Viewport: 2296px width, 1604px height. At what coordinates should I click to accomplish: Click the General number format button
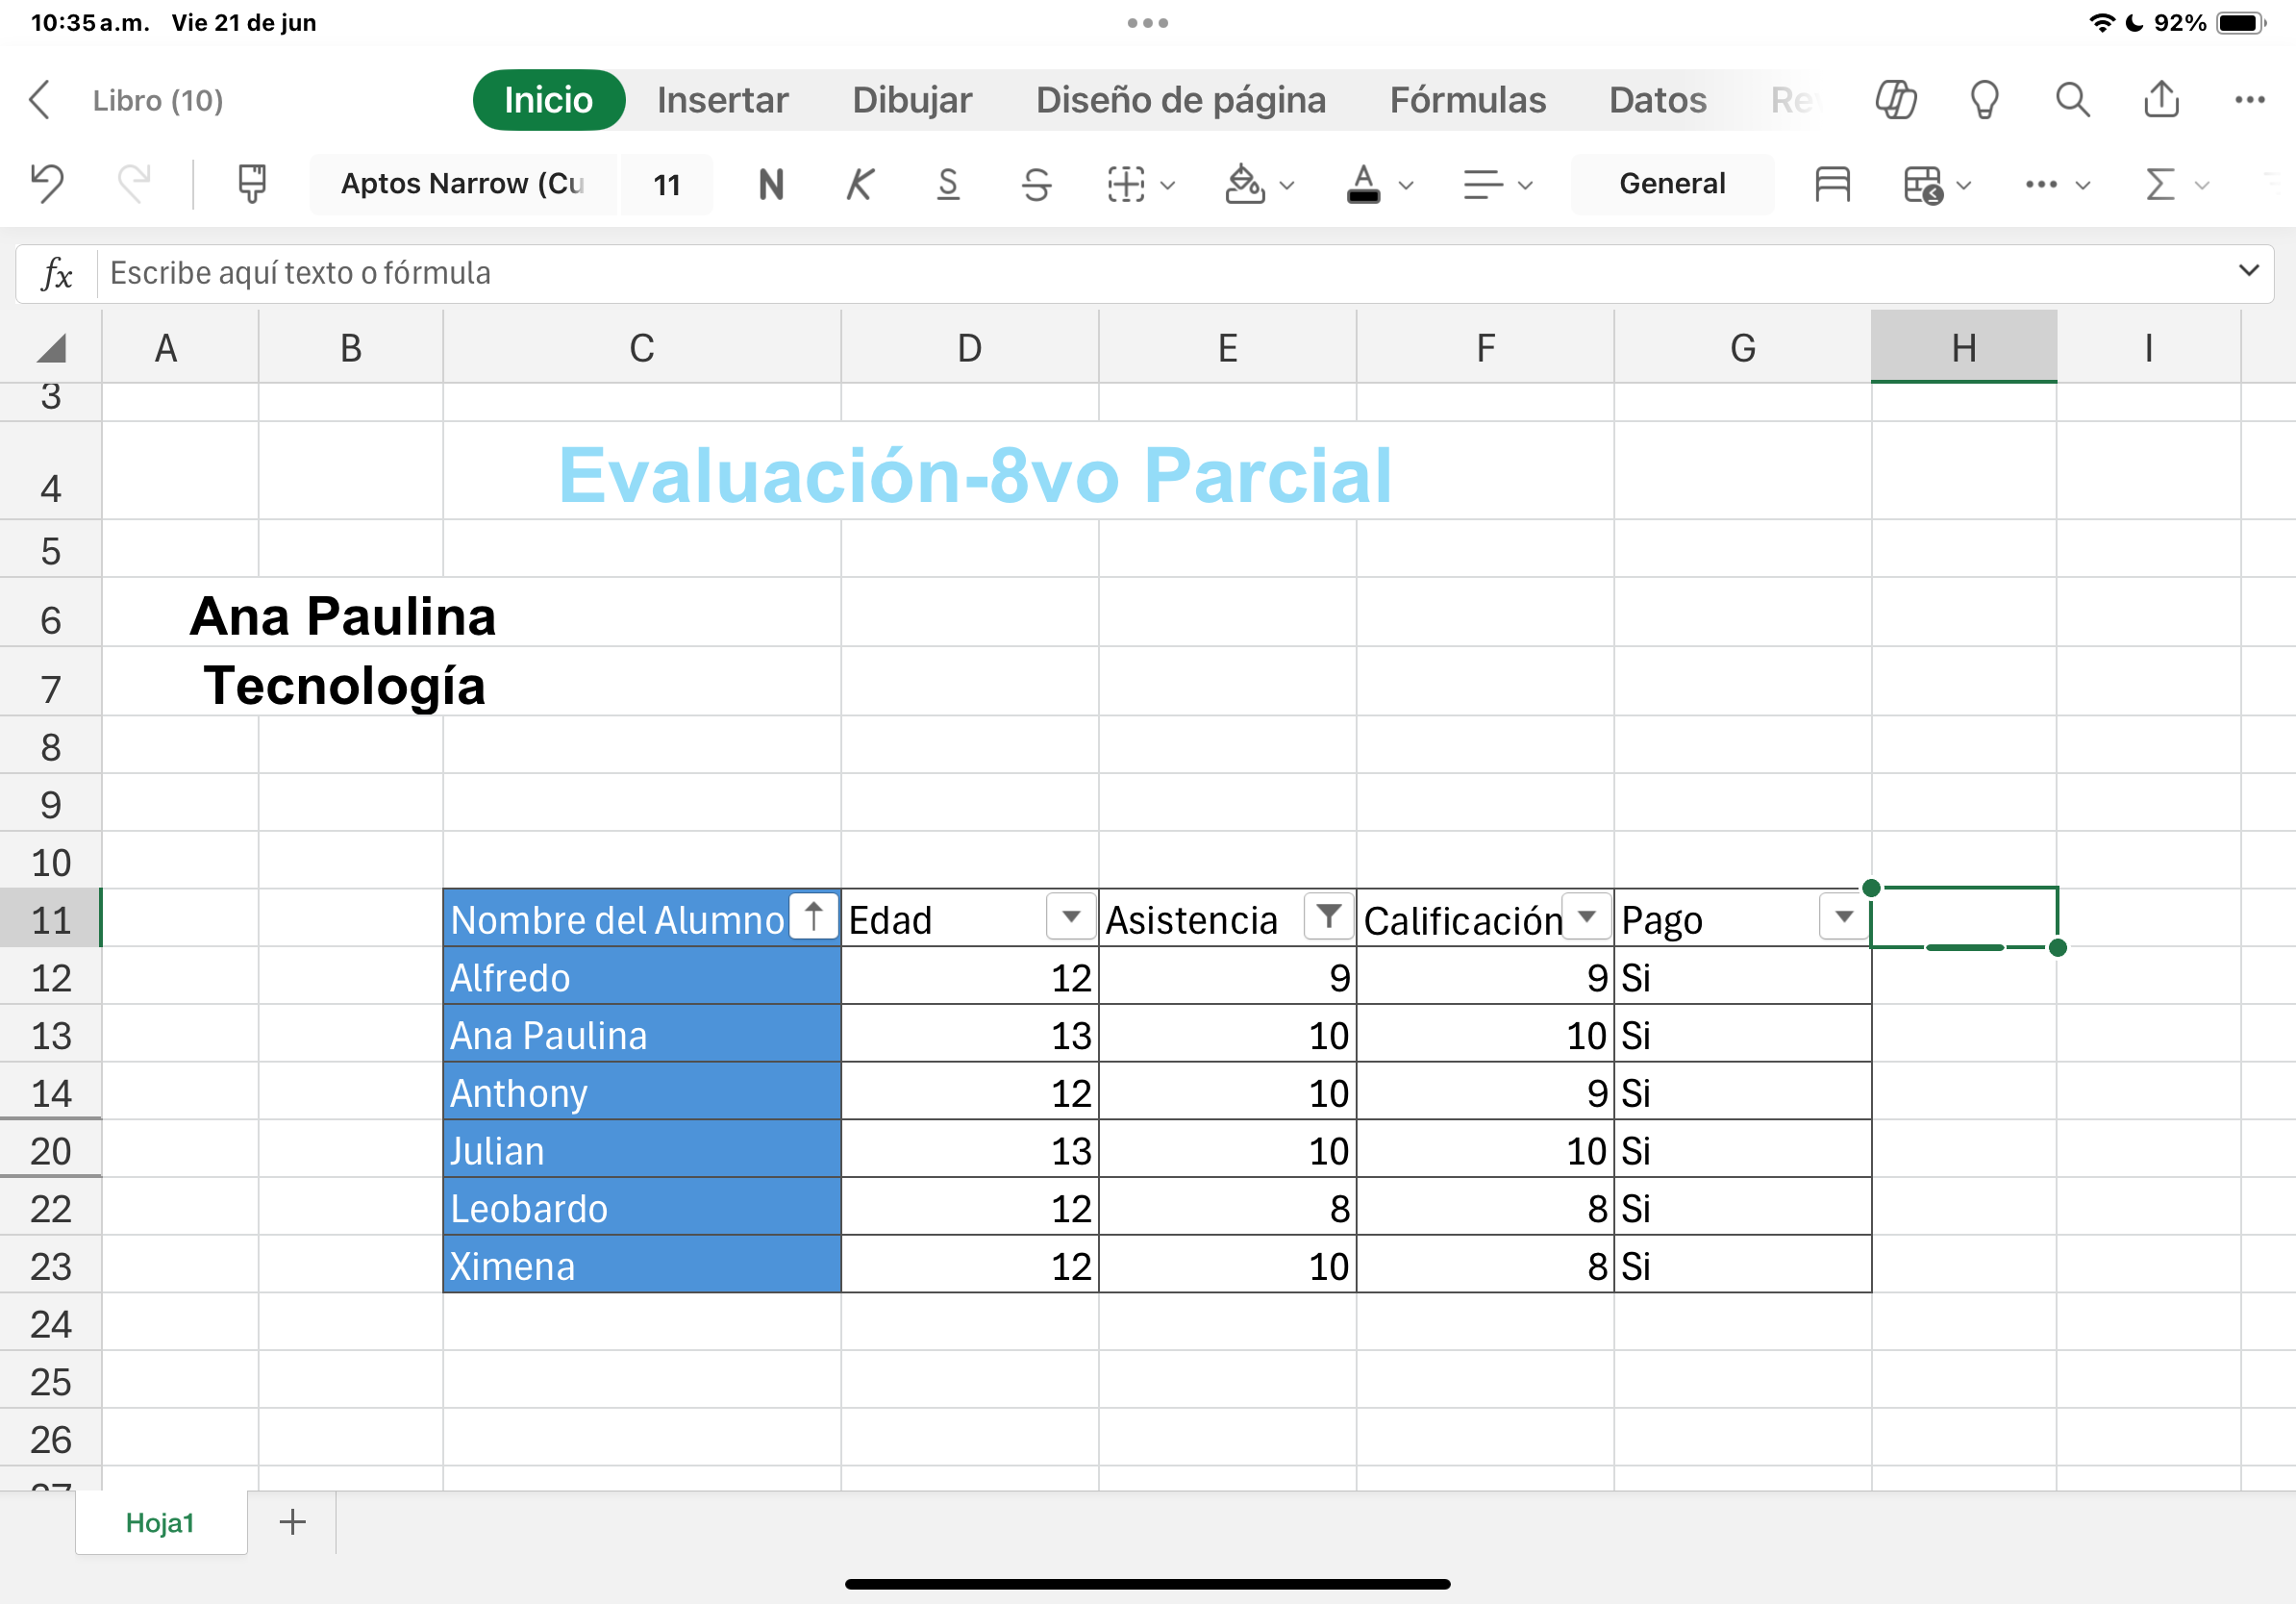coord(1671,184)
